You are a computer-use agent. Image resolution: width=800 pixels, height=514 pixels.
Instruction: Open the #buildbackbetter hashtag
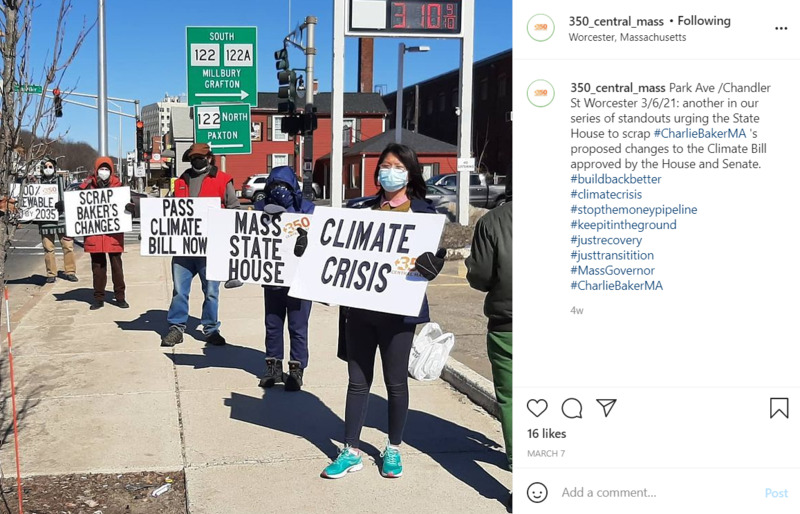click(616, 179)
